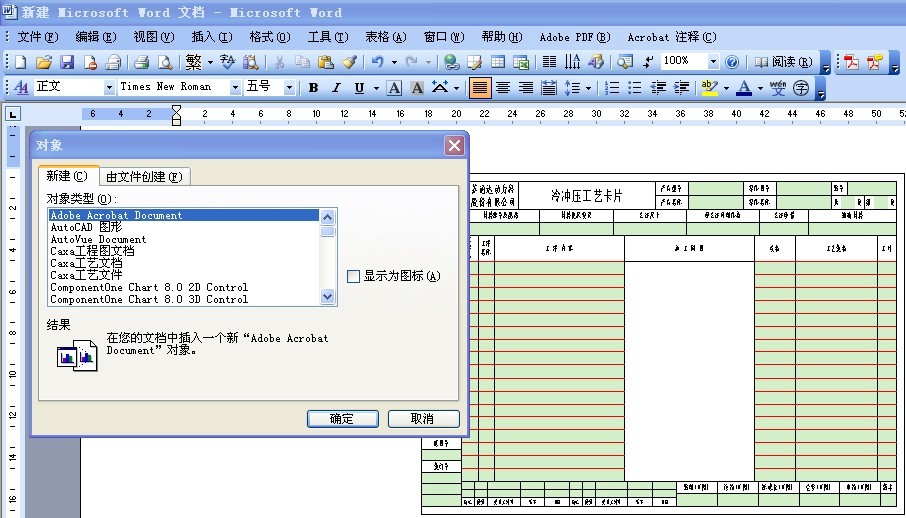Click the numbered list icon

(612, 88)
